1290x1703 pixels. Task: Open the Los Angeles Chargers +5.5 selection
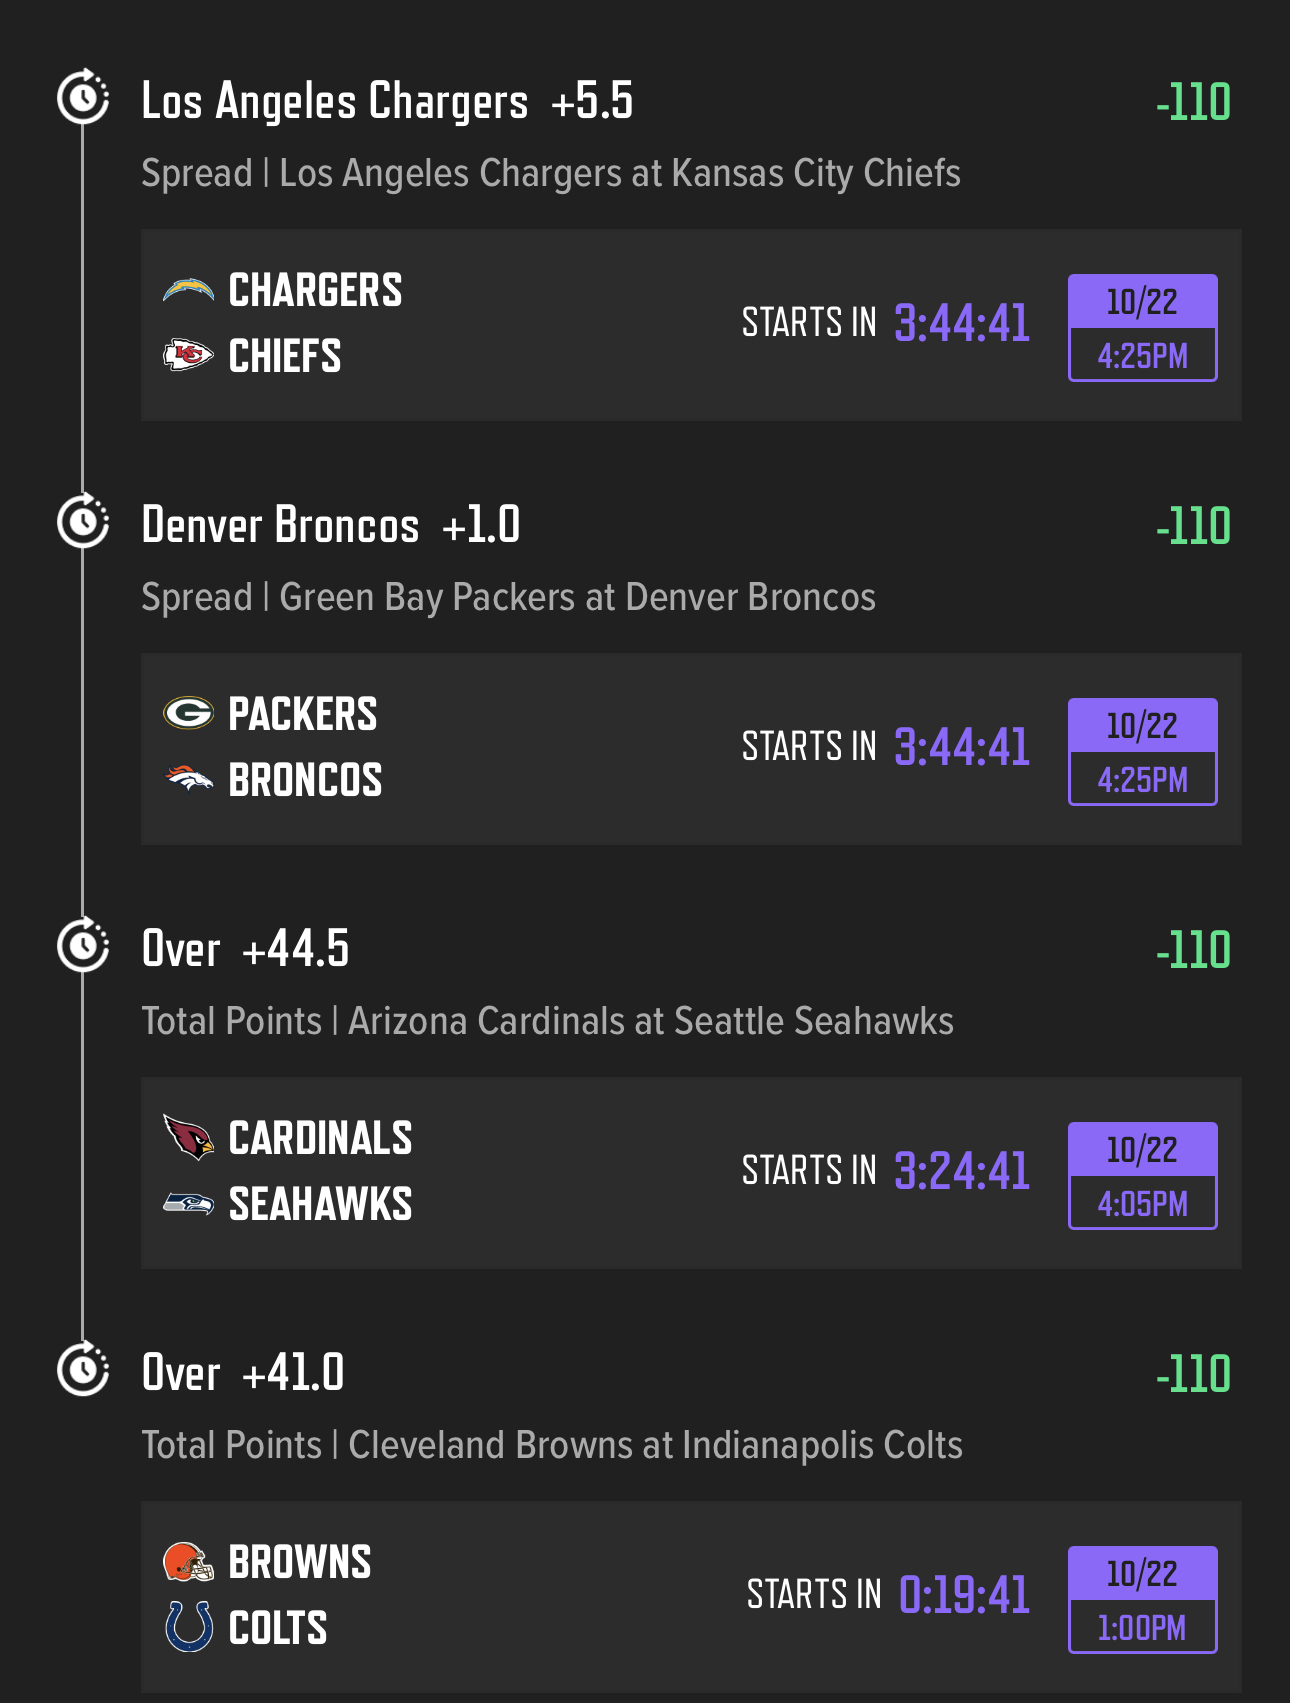[387, 101]
